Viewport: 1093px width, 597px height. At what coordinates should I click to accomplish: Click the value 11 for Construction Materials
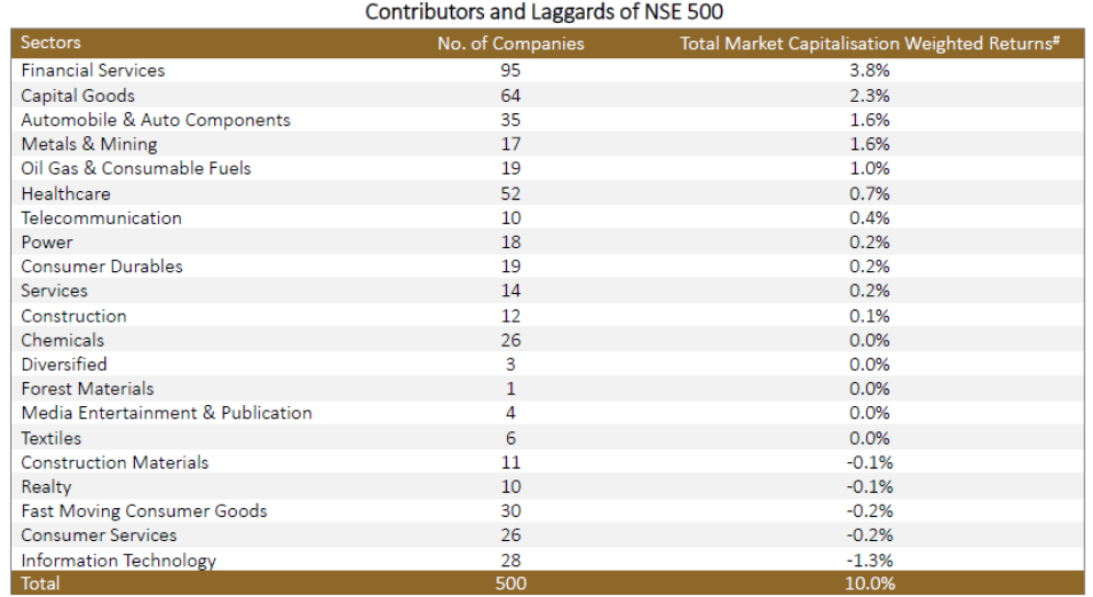tap(510, 463)
